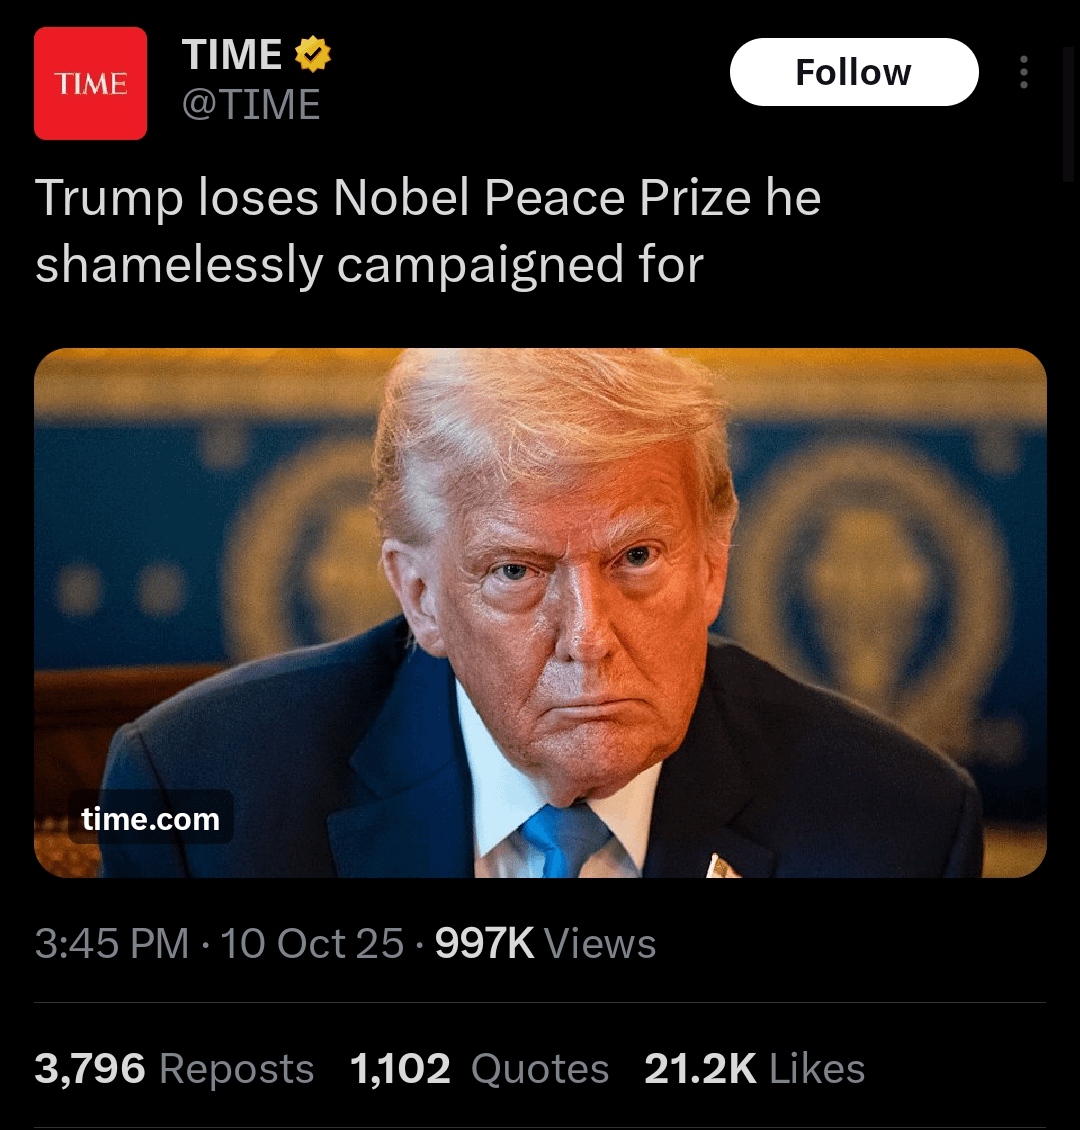Open the @TIME handle link
Screen dimensions: 1080x1130
coord(251,104)
